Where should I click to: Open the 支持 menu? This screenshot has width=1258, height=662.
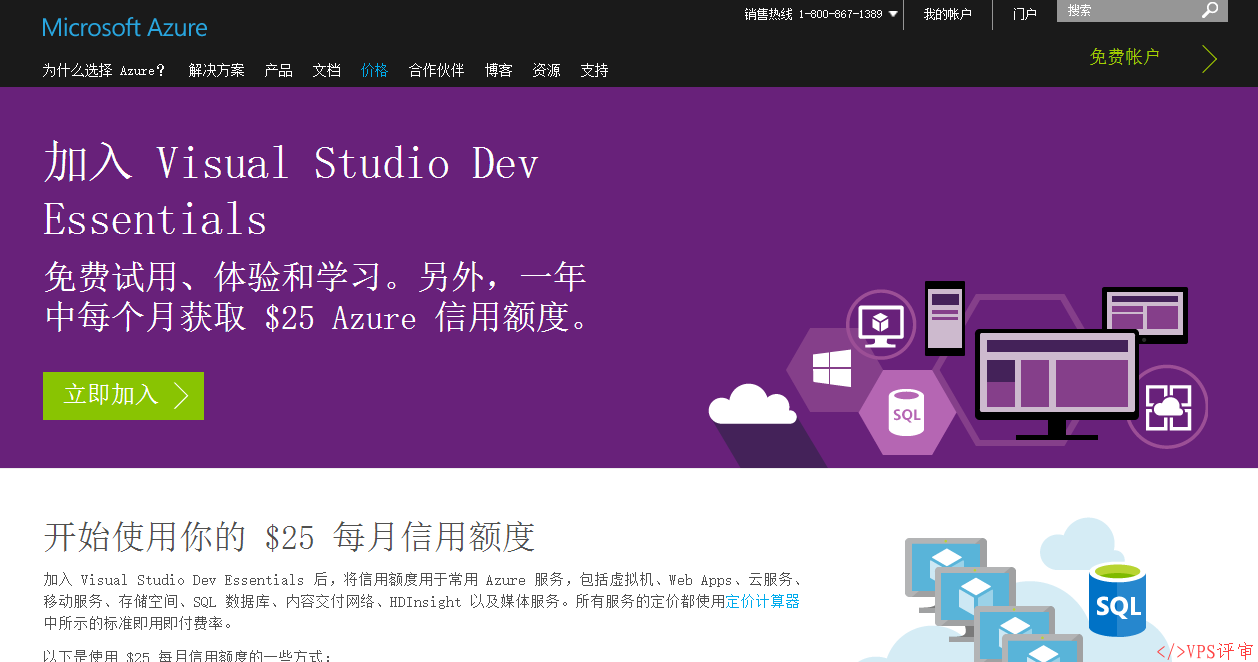[x=594, y=70]
